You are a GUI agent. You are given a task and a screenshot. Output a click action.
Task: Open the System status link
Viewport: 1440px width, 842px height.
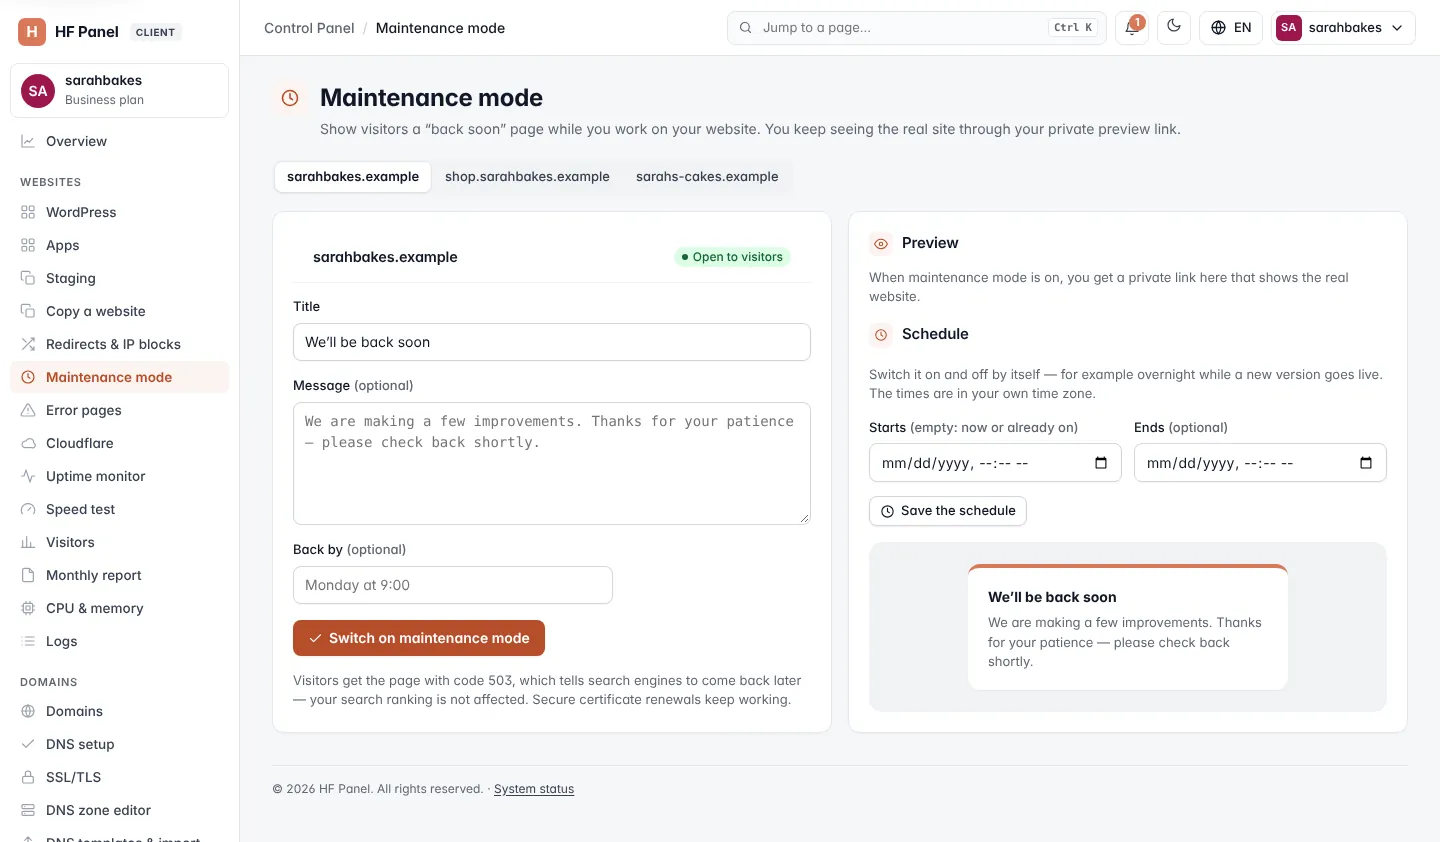pos(534,789)
